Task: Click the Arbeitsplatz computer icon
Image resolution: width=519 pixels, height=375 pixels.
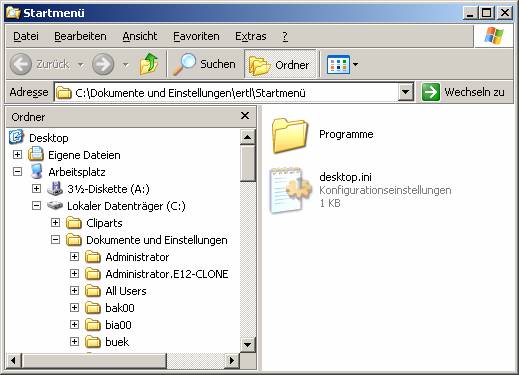Action: point(37,171)
